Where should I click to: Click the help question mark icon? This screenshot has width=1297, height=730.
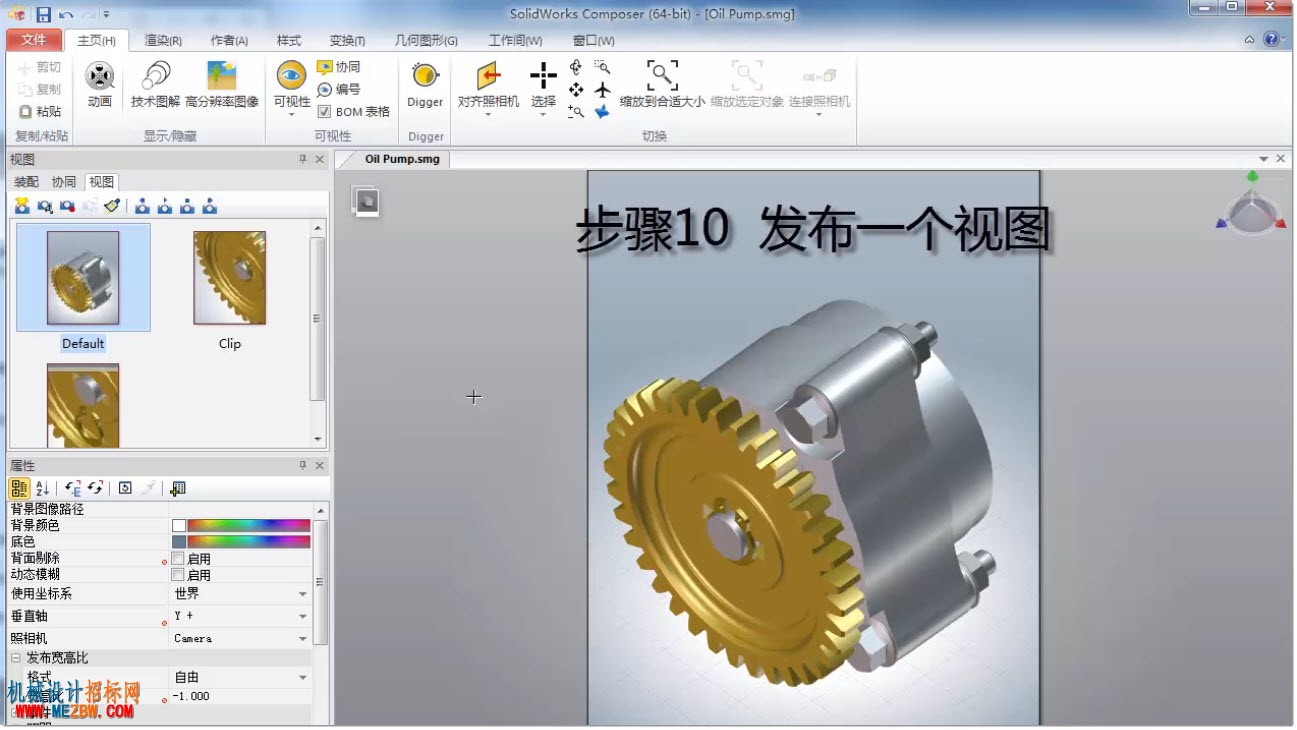pos(1271,39)
